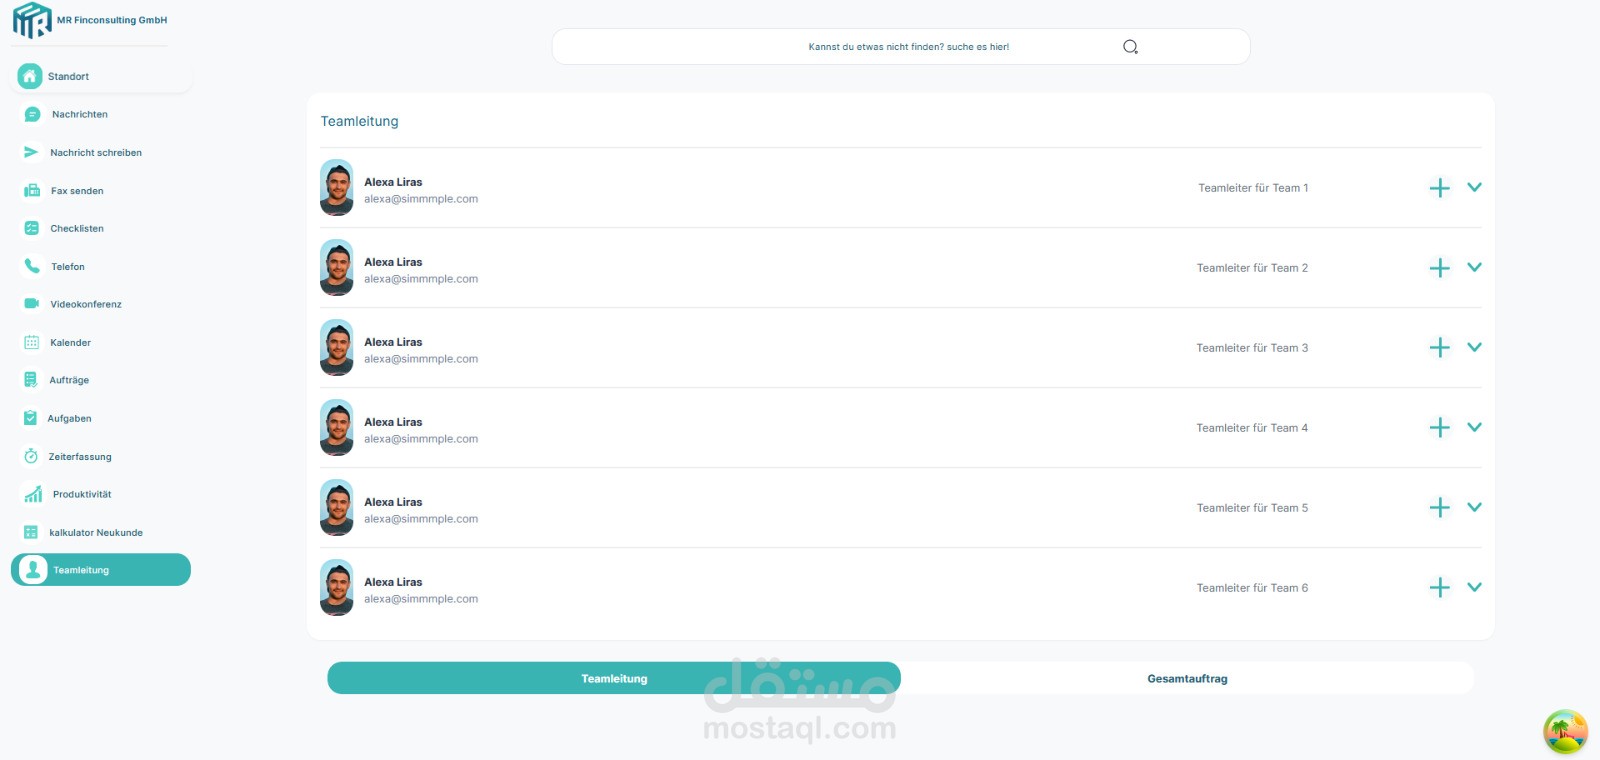1600x760 pixels.
Task: Switch to the Teamleitung bottom tab
Action: coord(614,678)
